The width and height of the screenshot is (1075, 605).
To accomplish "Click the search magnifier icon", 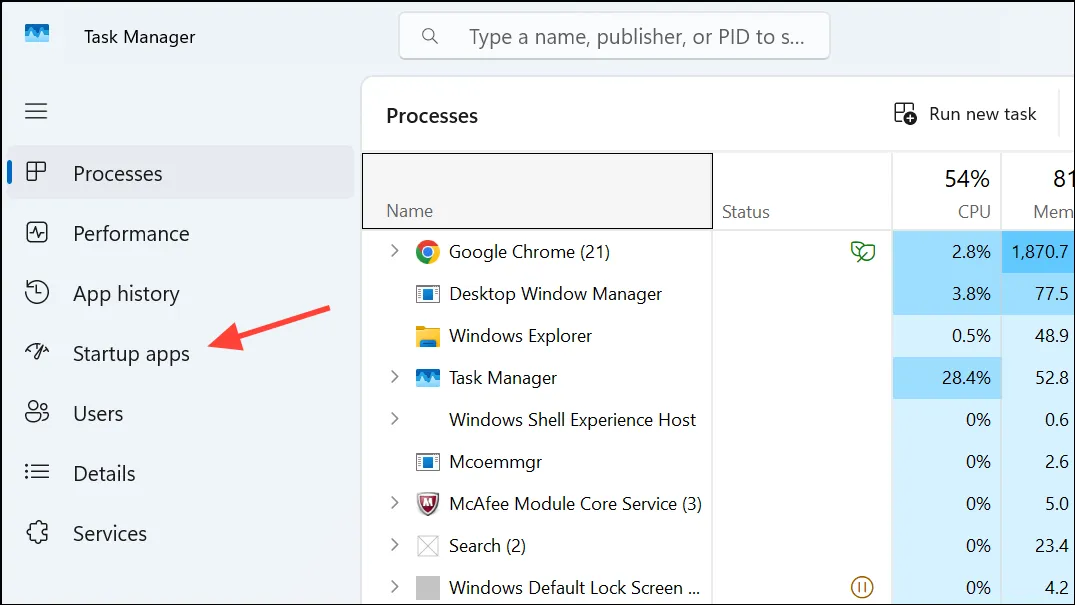I will pyautogui.click(x=430, y=36).
